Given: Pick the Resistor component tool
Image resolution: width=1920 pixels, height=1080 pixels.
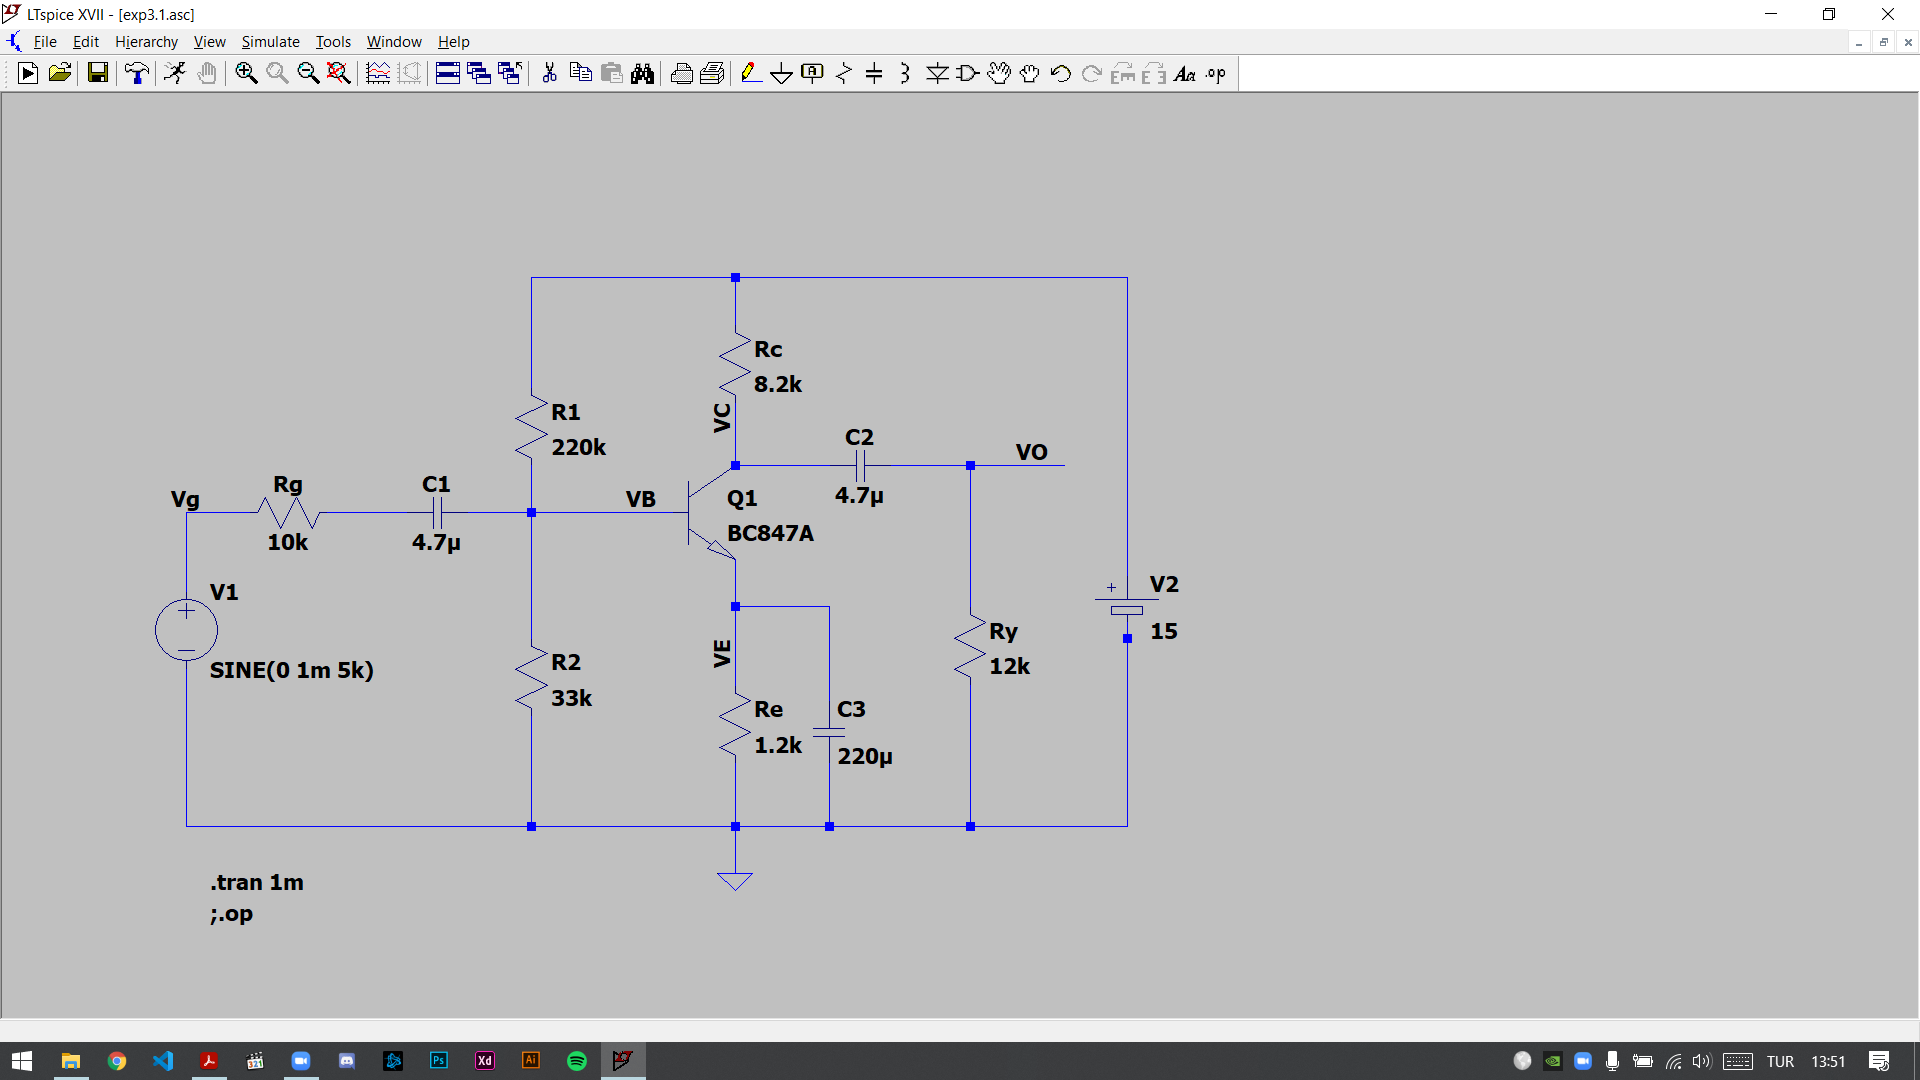Looking at the screenshot, I should point(843,73).
